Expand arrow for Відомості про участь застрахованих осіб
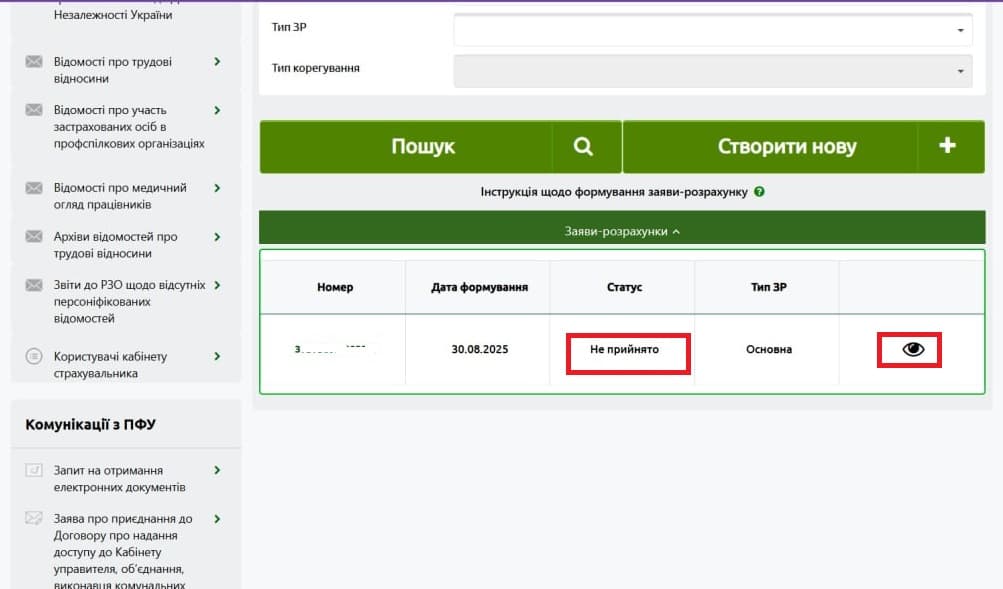 click(x=217, y=110)
